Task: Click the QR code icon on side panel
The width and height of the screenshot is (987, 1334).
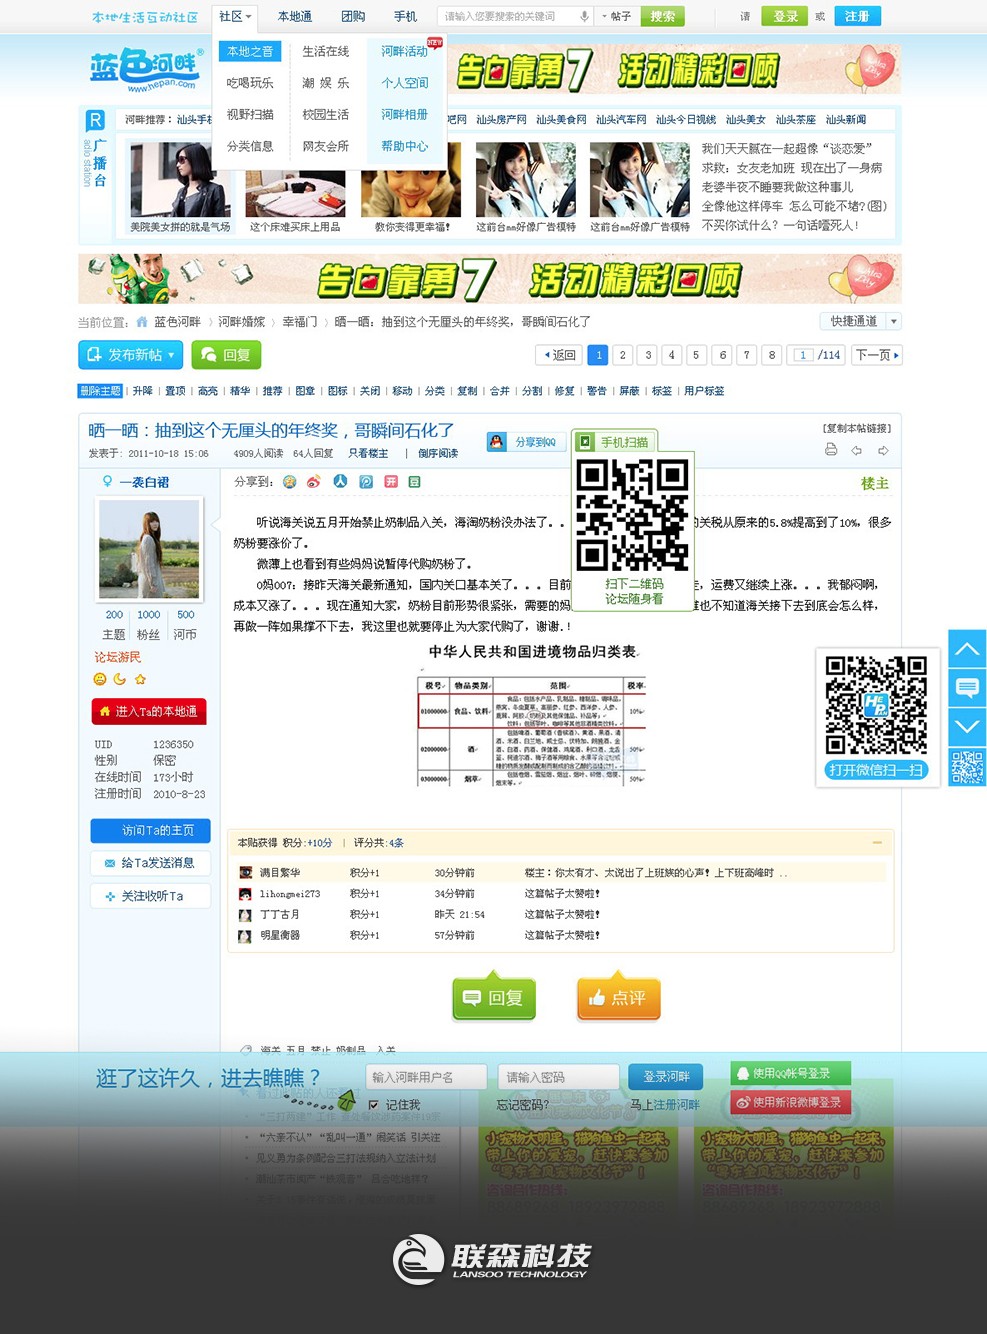Action: click(x=967, y=767)
